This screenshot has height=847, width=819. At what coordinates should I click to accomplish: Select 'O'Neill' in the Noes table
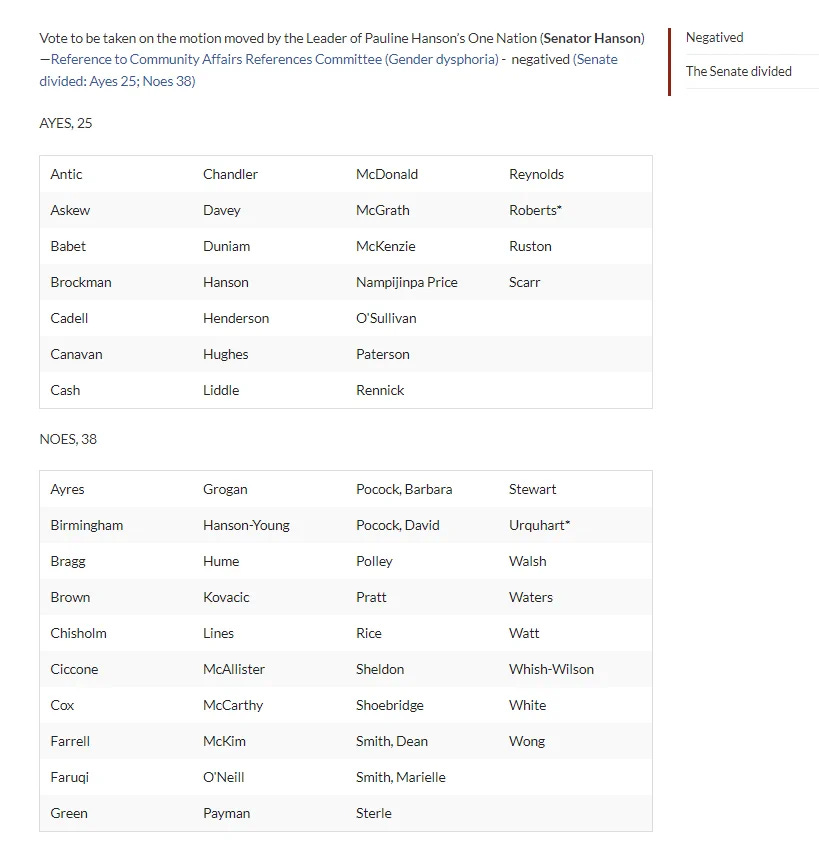[224, 777]
